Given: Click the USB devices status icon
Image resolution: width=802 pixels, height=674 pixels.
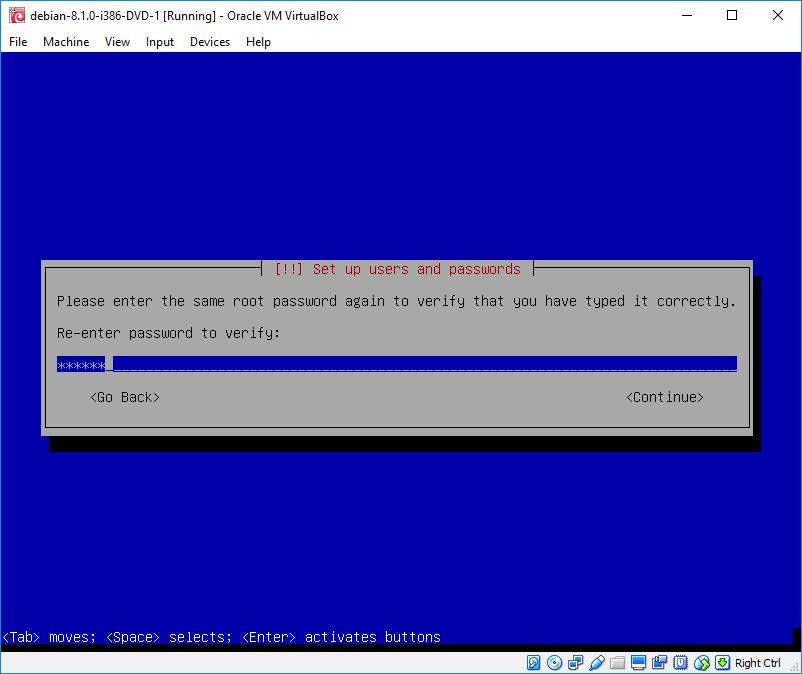Looking at the screenshot, I should click(596, 663).
